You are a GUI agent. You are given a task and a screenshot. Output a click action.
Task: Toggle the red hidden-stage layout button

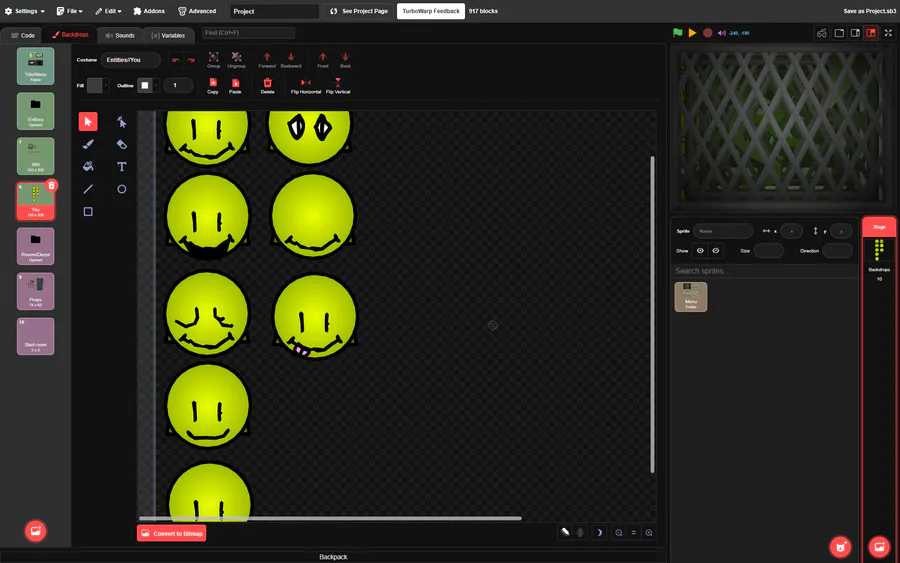871,33
